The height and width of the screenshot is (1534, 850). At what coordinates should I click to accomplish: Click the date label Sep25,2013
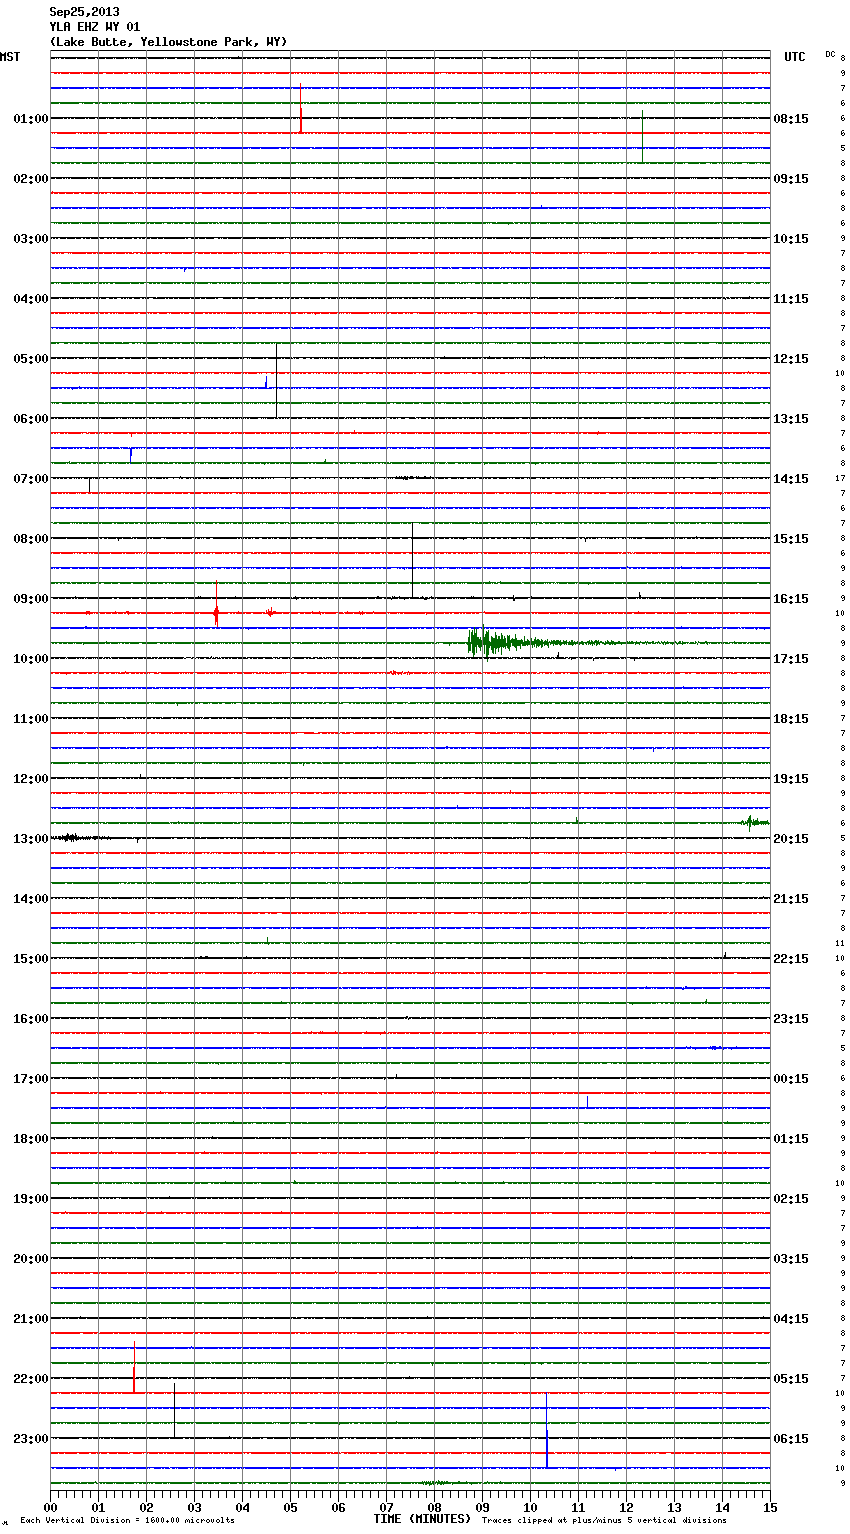[84, 12]
